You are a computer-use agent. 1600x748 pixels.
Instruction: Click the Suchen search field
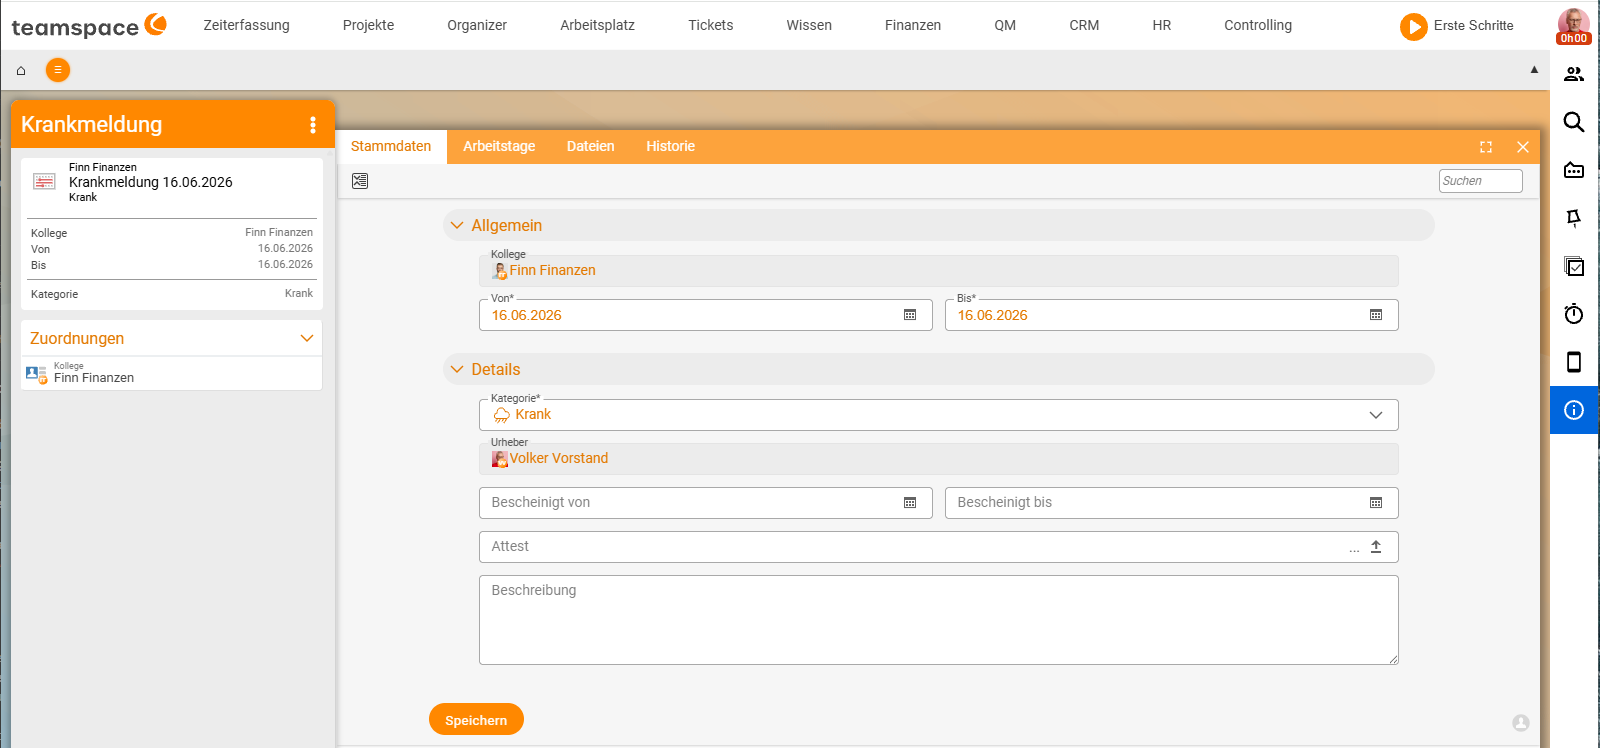point(1480,181)
